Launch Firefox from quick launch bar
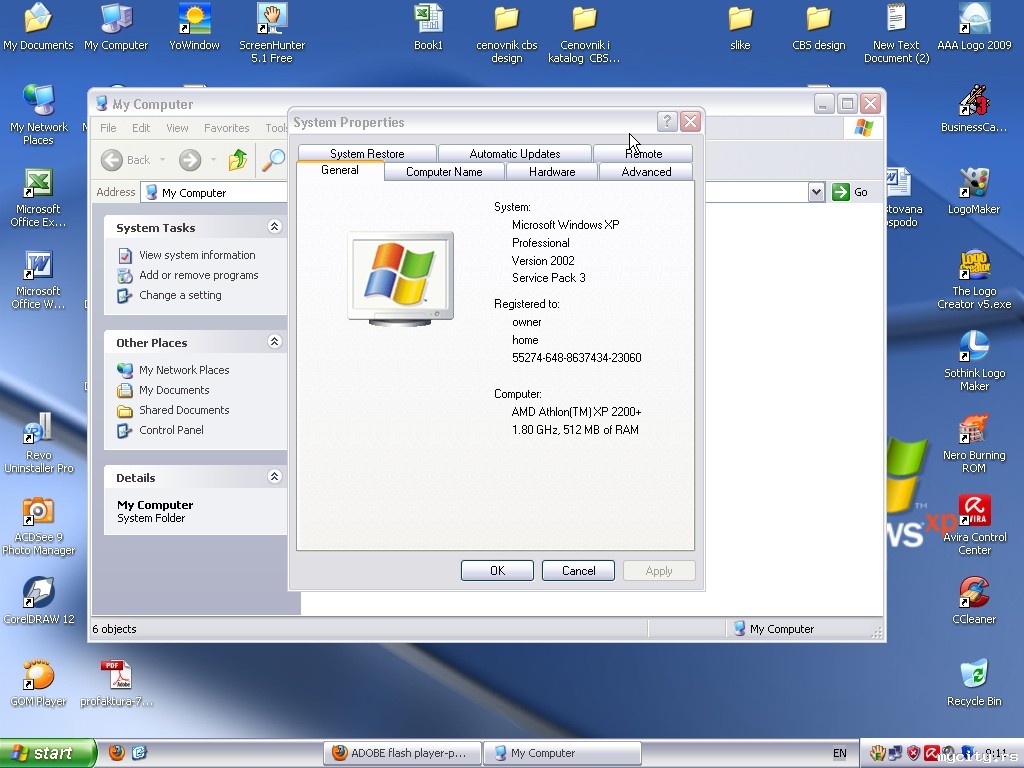The height and width of the screenshot is (768, 1024). tap(117, 753)
